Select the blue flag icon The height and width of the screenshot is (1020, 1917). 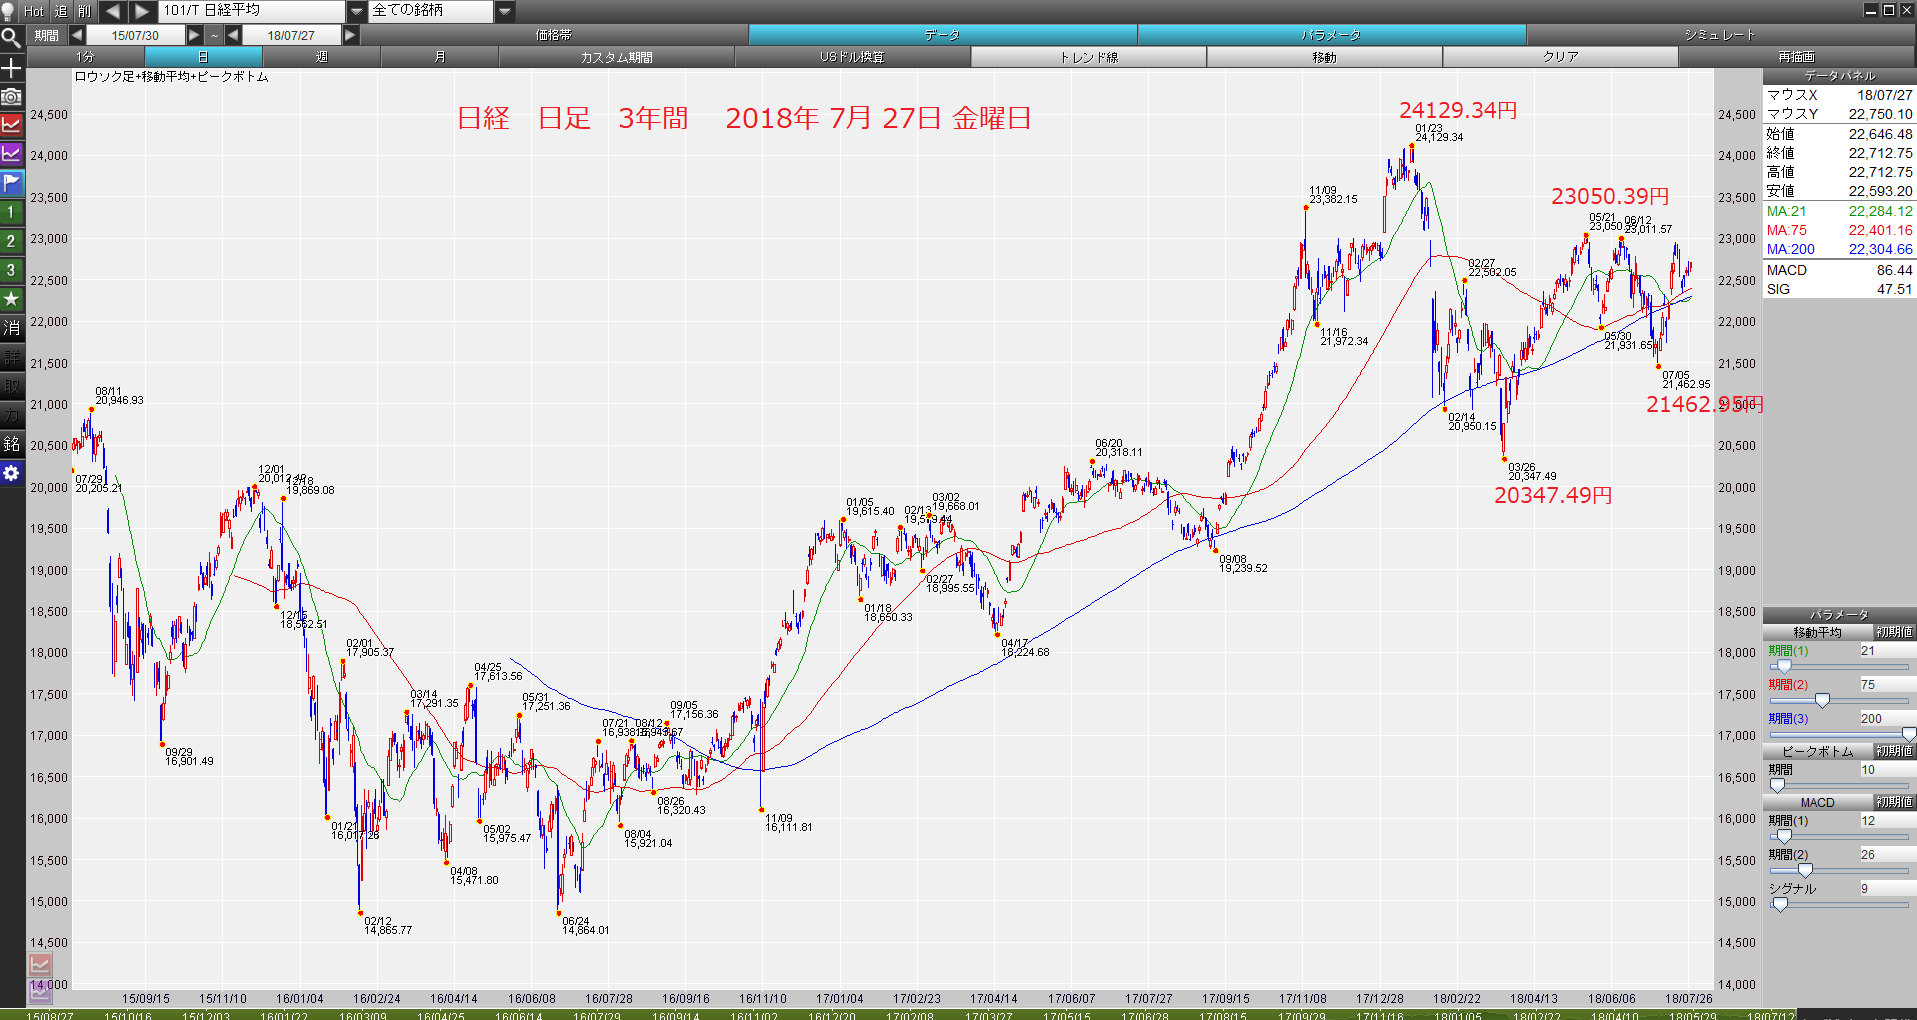coord(11,183)
